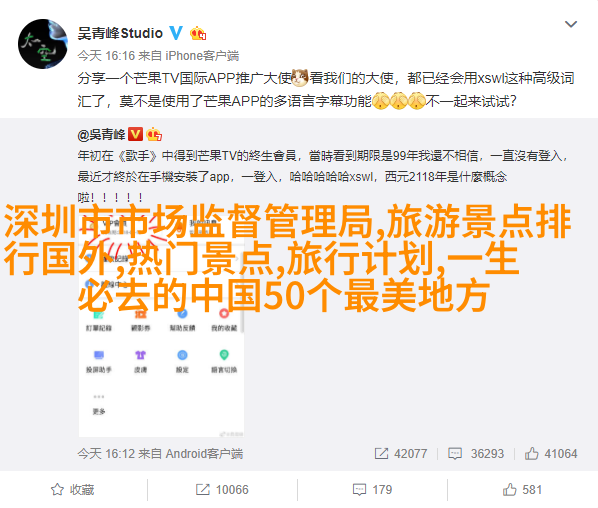
Task: Favorite this post with 收藏 star
Action: click(72, 489)
